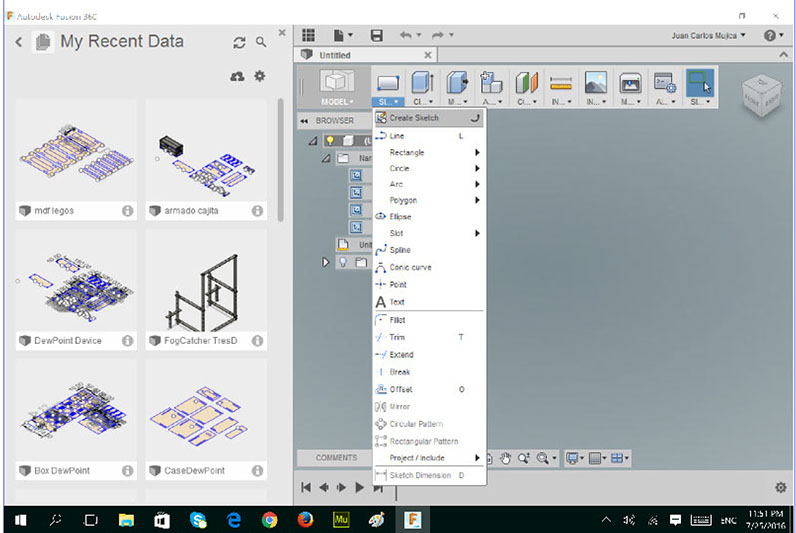
Task: Choose Text in Sketch menu
Action: click(429, 302)
